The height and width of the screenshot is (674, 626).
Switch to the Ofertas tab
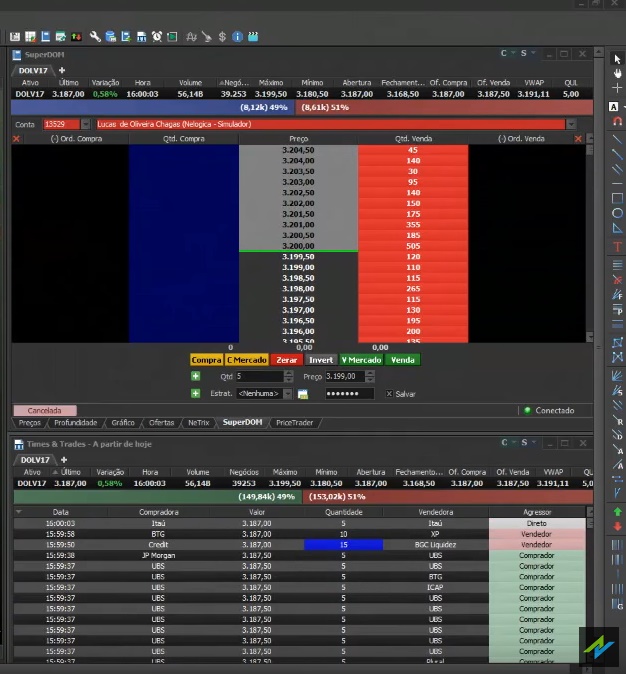(161, 423)
